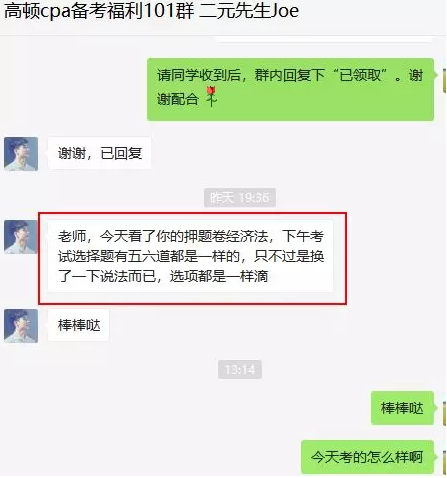Click the "今天考的怎么样啊" green bubble
This screenshot has height=478, width=447.
(x=367, y=457)
